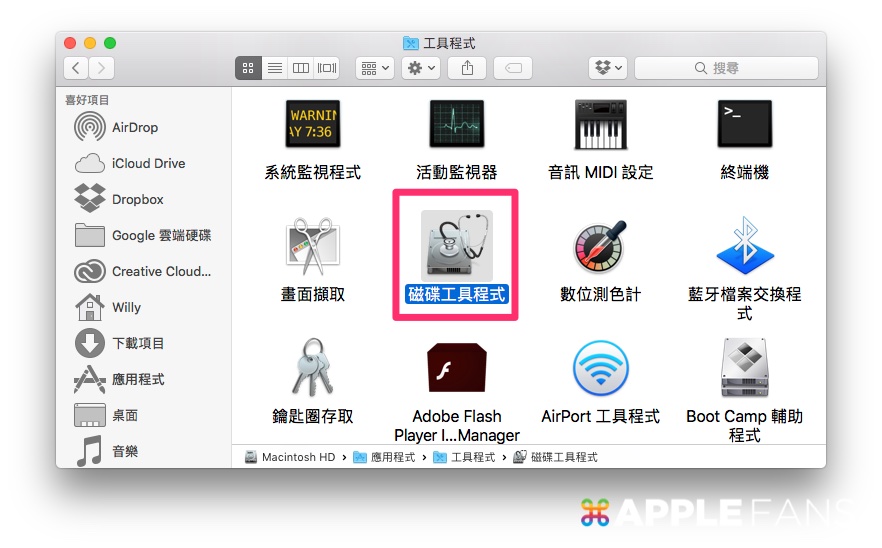
Task: Click the 工具程式 window title folder icon
Action: pyautogui.click(x=411, y=43)
